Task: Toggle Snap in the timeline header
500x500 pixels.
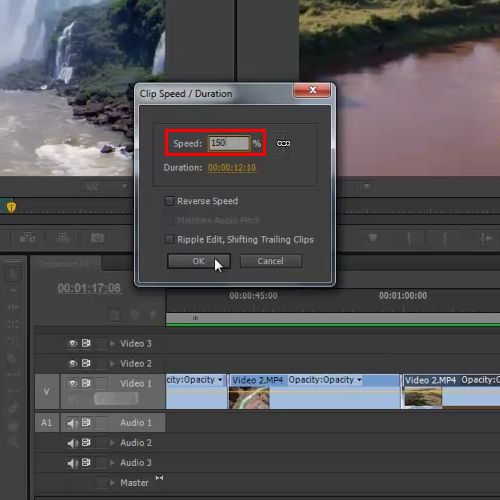Action: pos(115,315)
